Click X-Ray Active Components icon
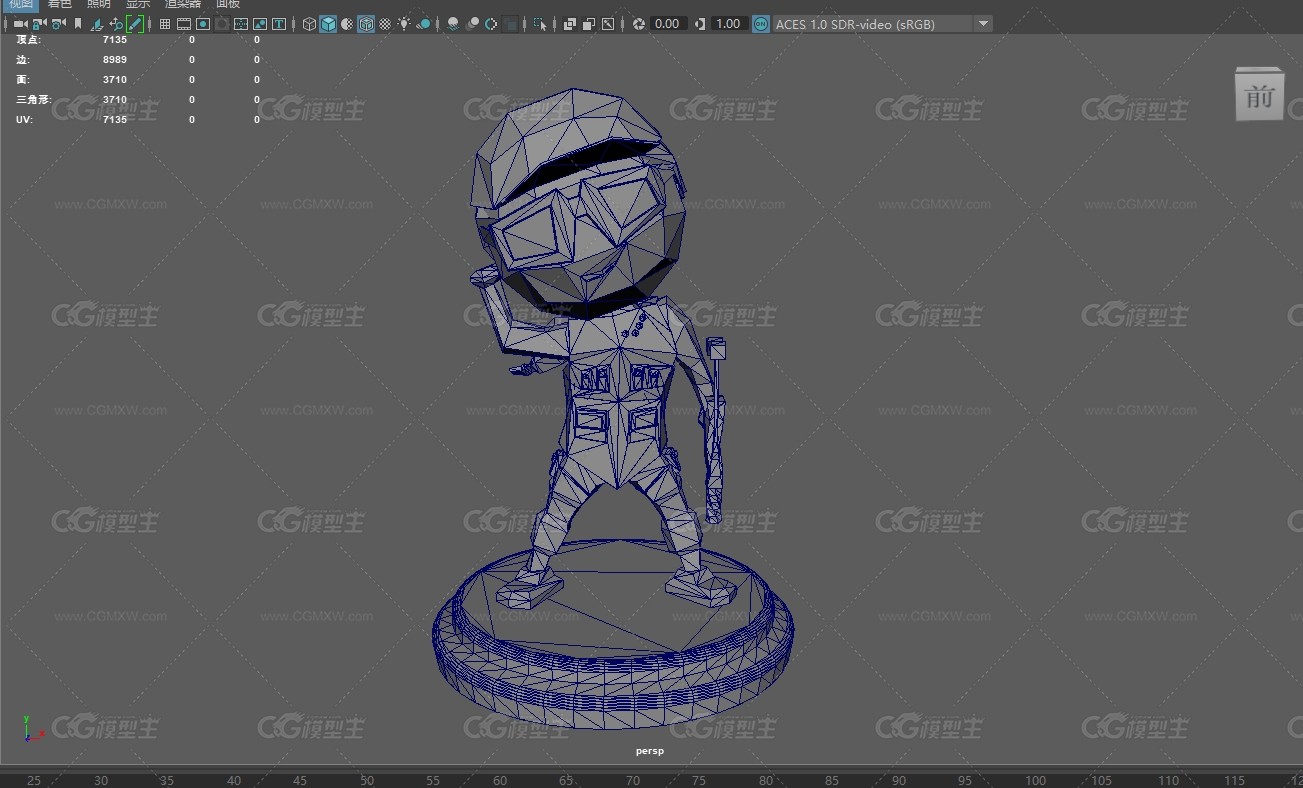 (589, 24)
